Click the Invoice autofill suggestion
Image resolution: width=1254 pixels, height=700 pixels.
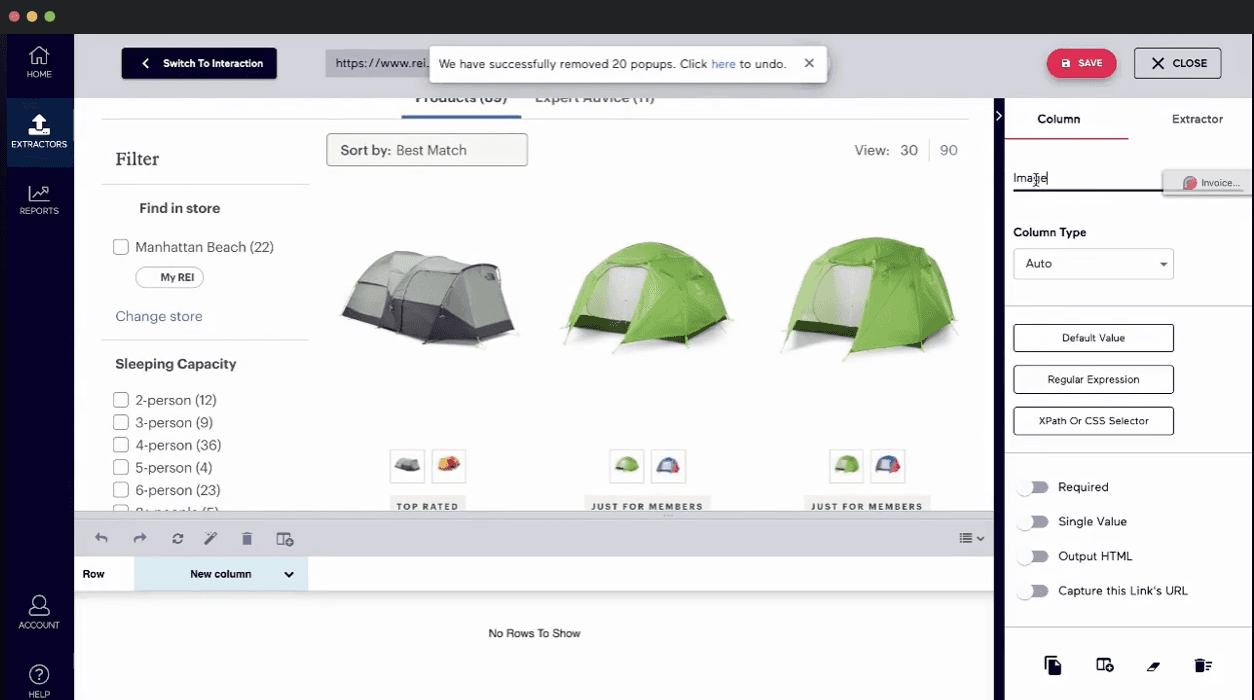1209,183
